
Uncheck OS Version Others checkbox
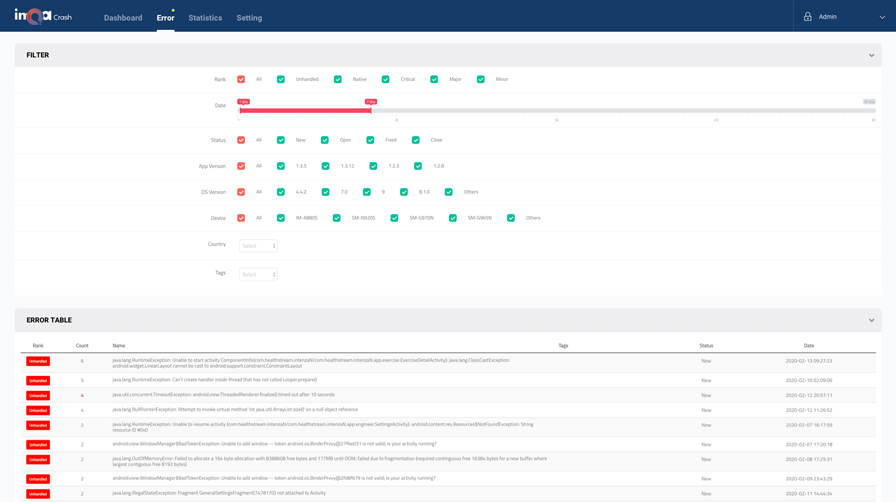point(449,192)
